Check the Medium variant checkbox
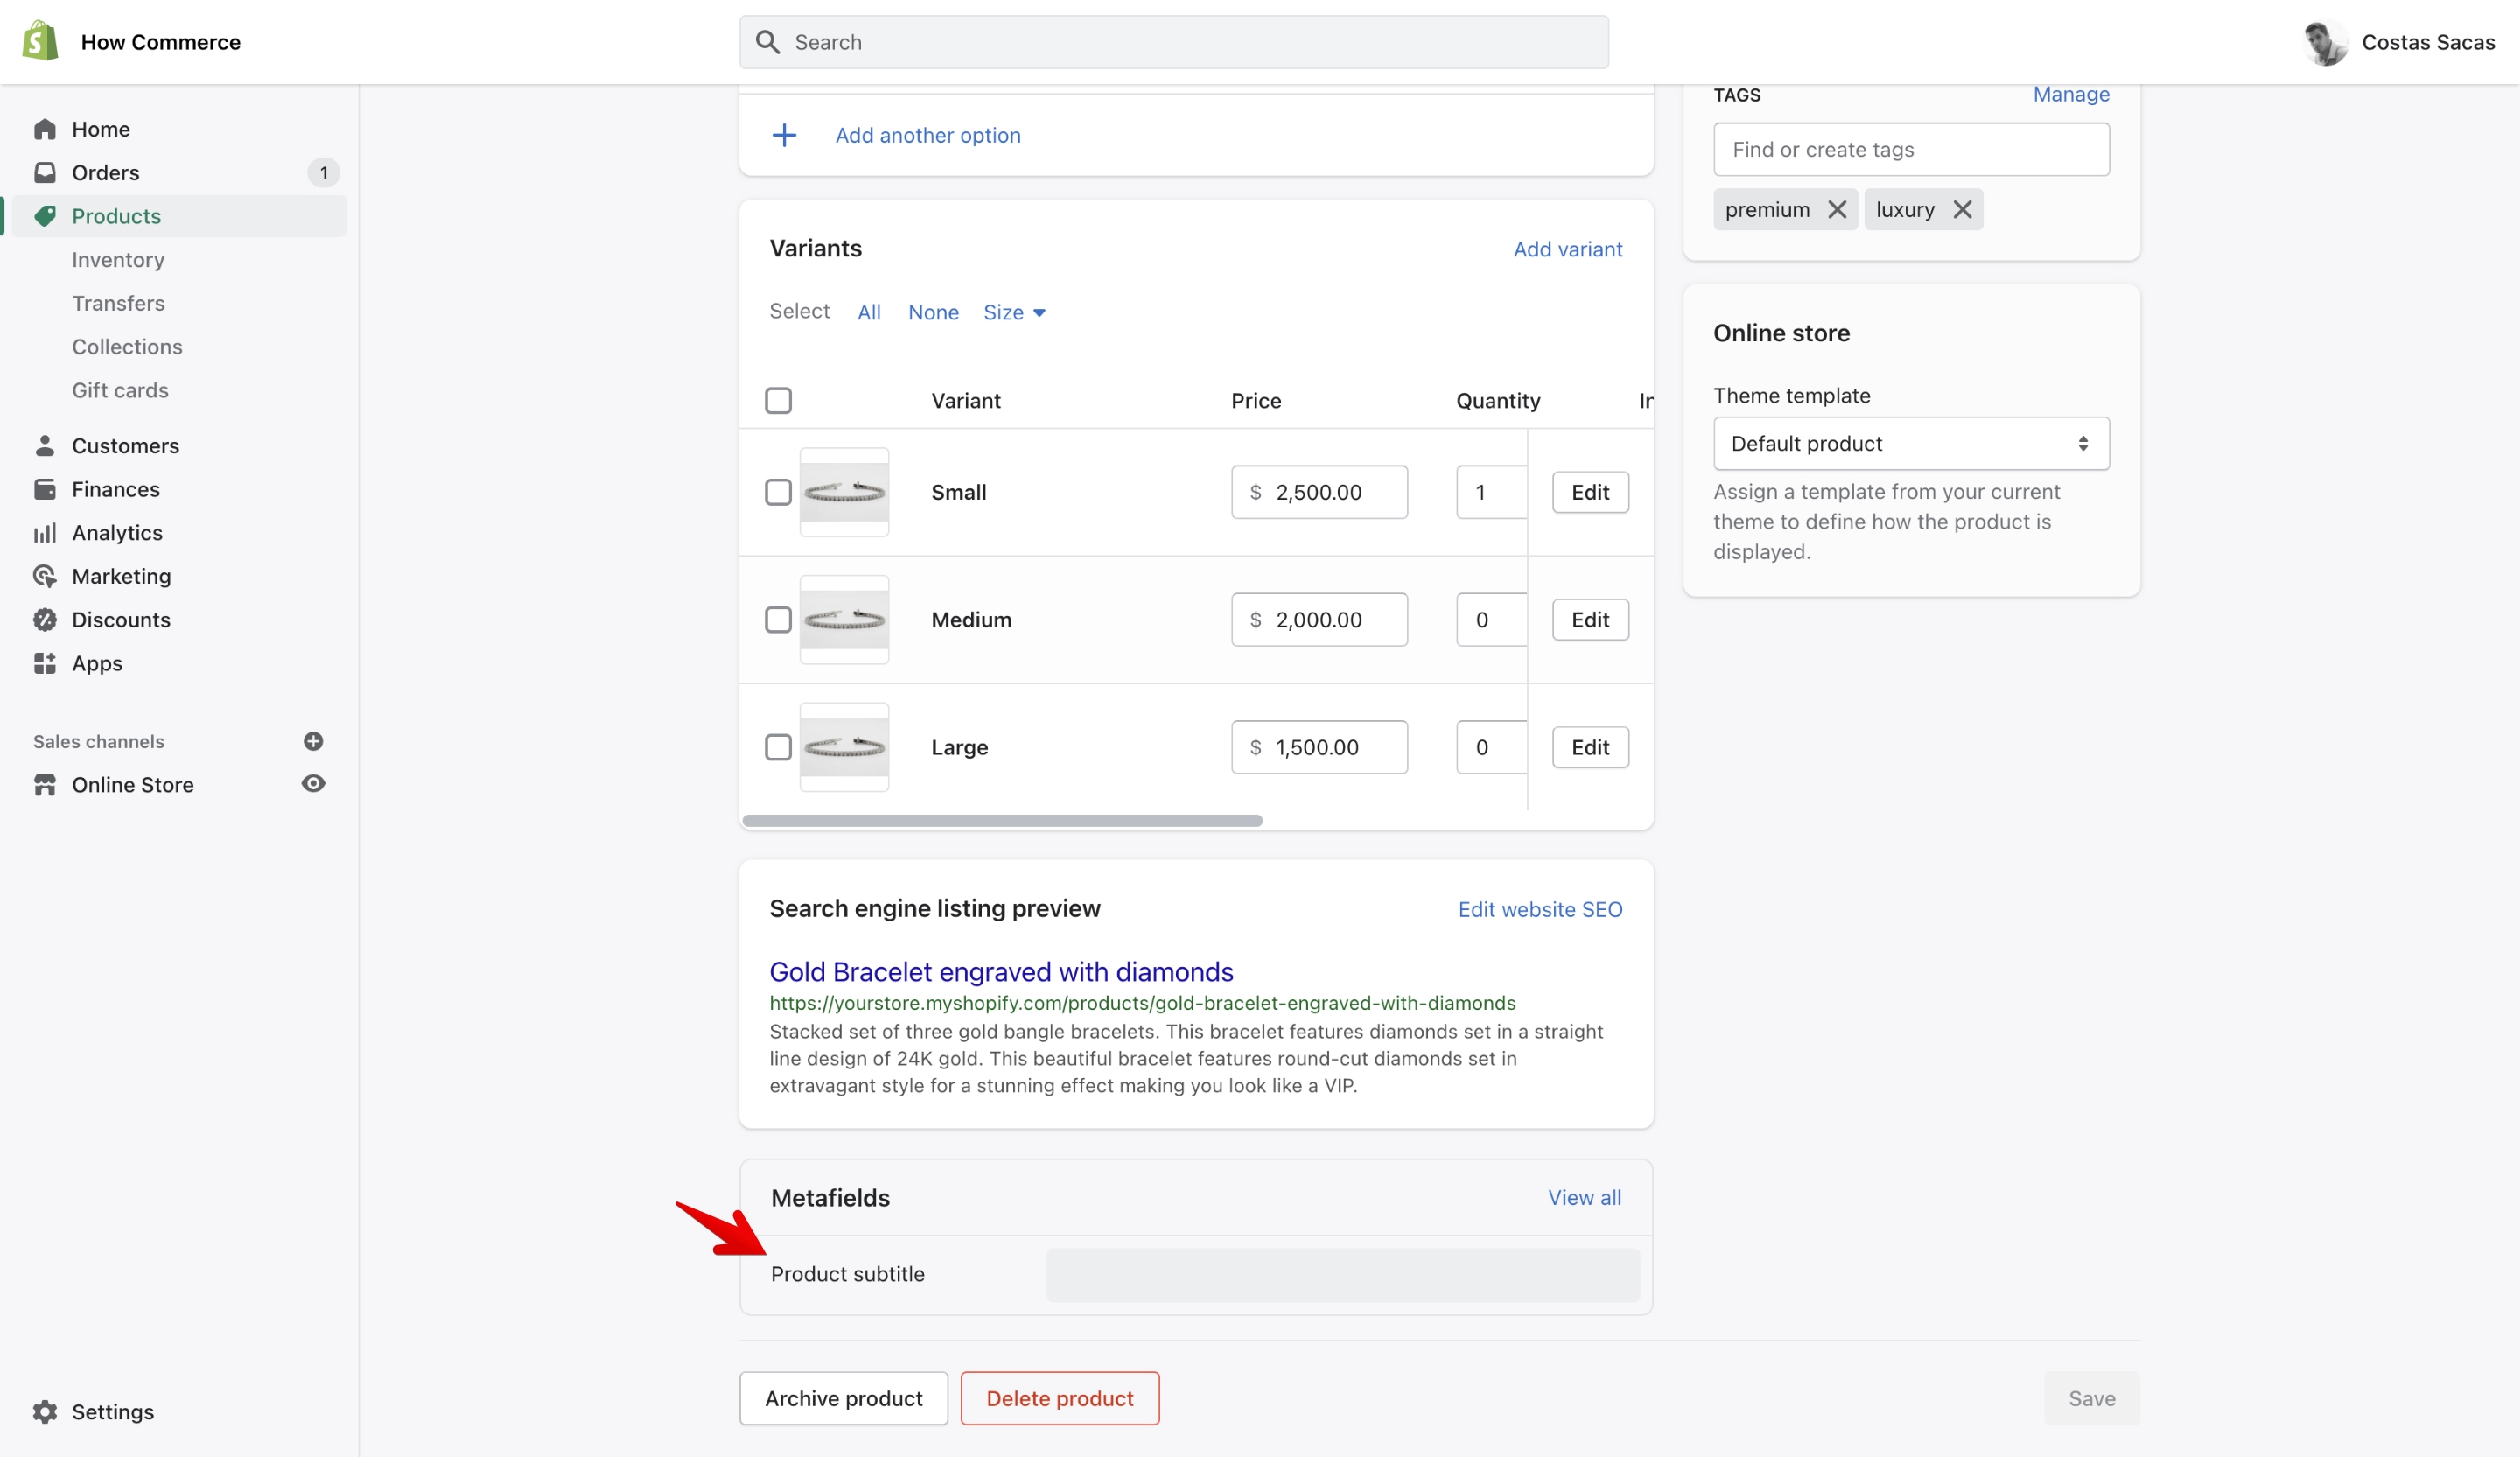Screen dimensions: 2520x1457 tap(778, 620)
